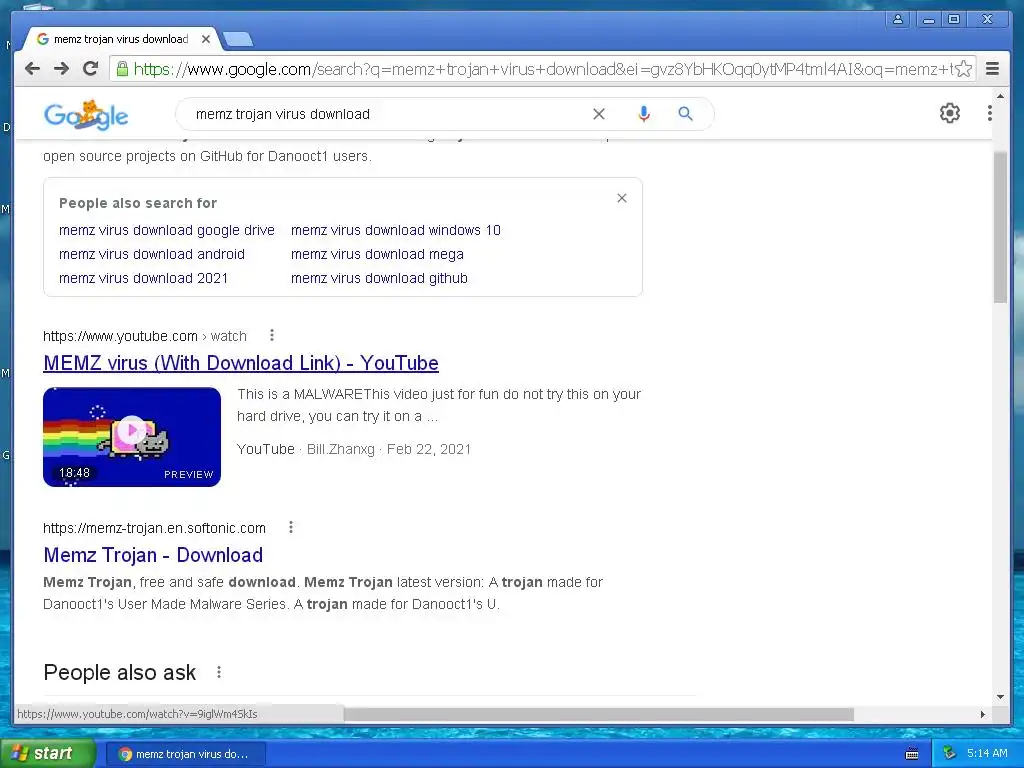The height and width of the screenshot is (768, 1024).
Task: Open the vertical dots menu beside settings gear
Action: coord(990,114)
